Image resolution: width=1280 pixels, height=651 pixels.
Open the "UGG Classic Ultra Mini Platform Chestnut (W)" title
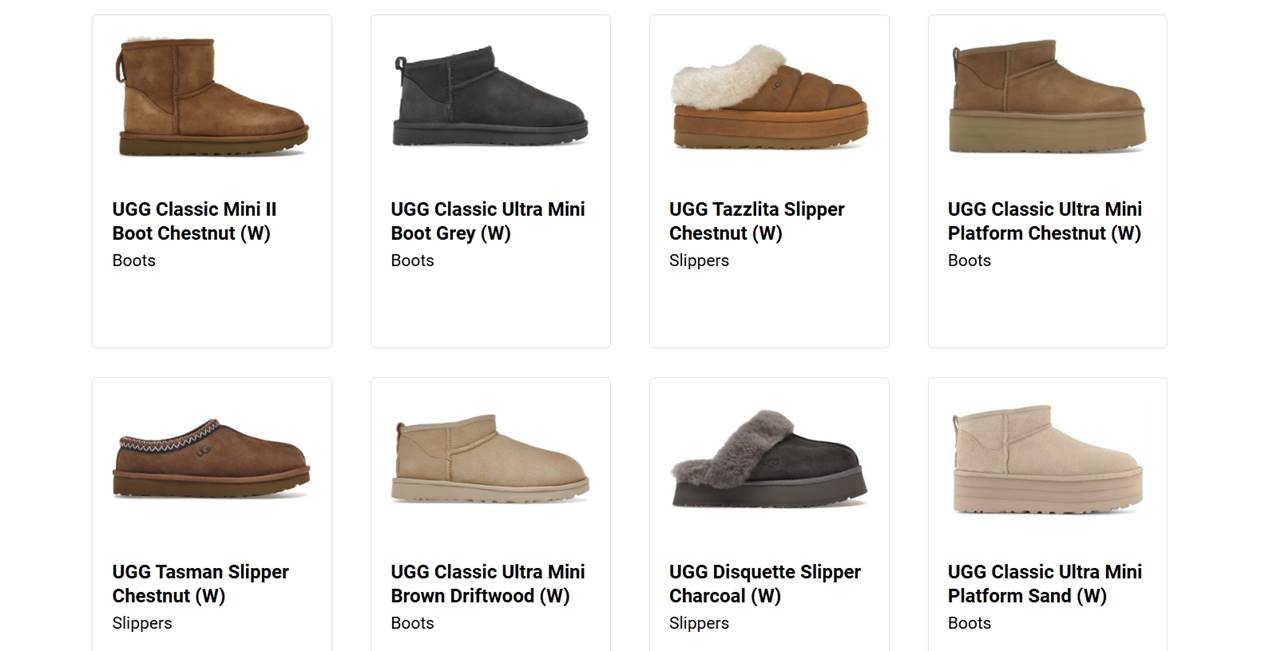click(x=1045, y=221)
